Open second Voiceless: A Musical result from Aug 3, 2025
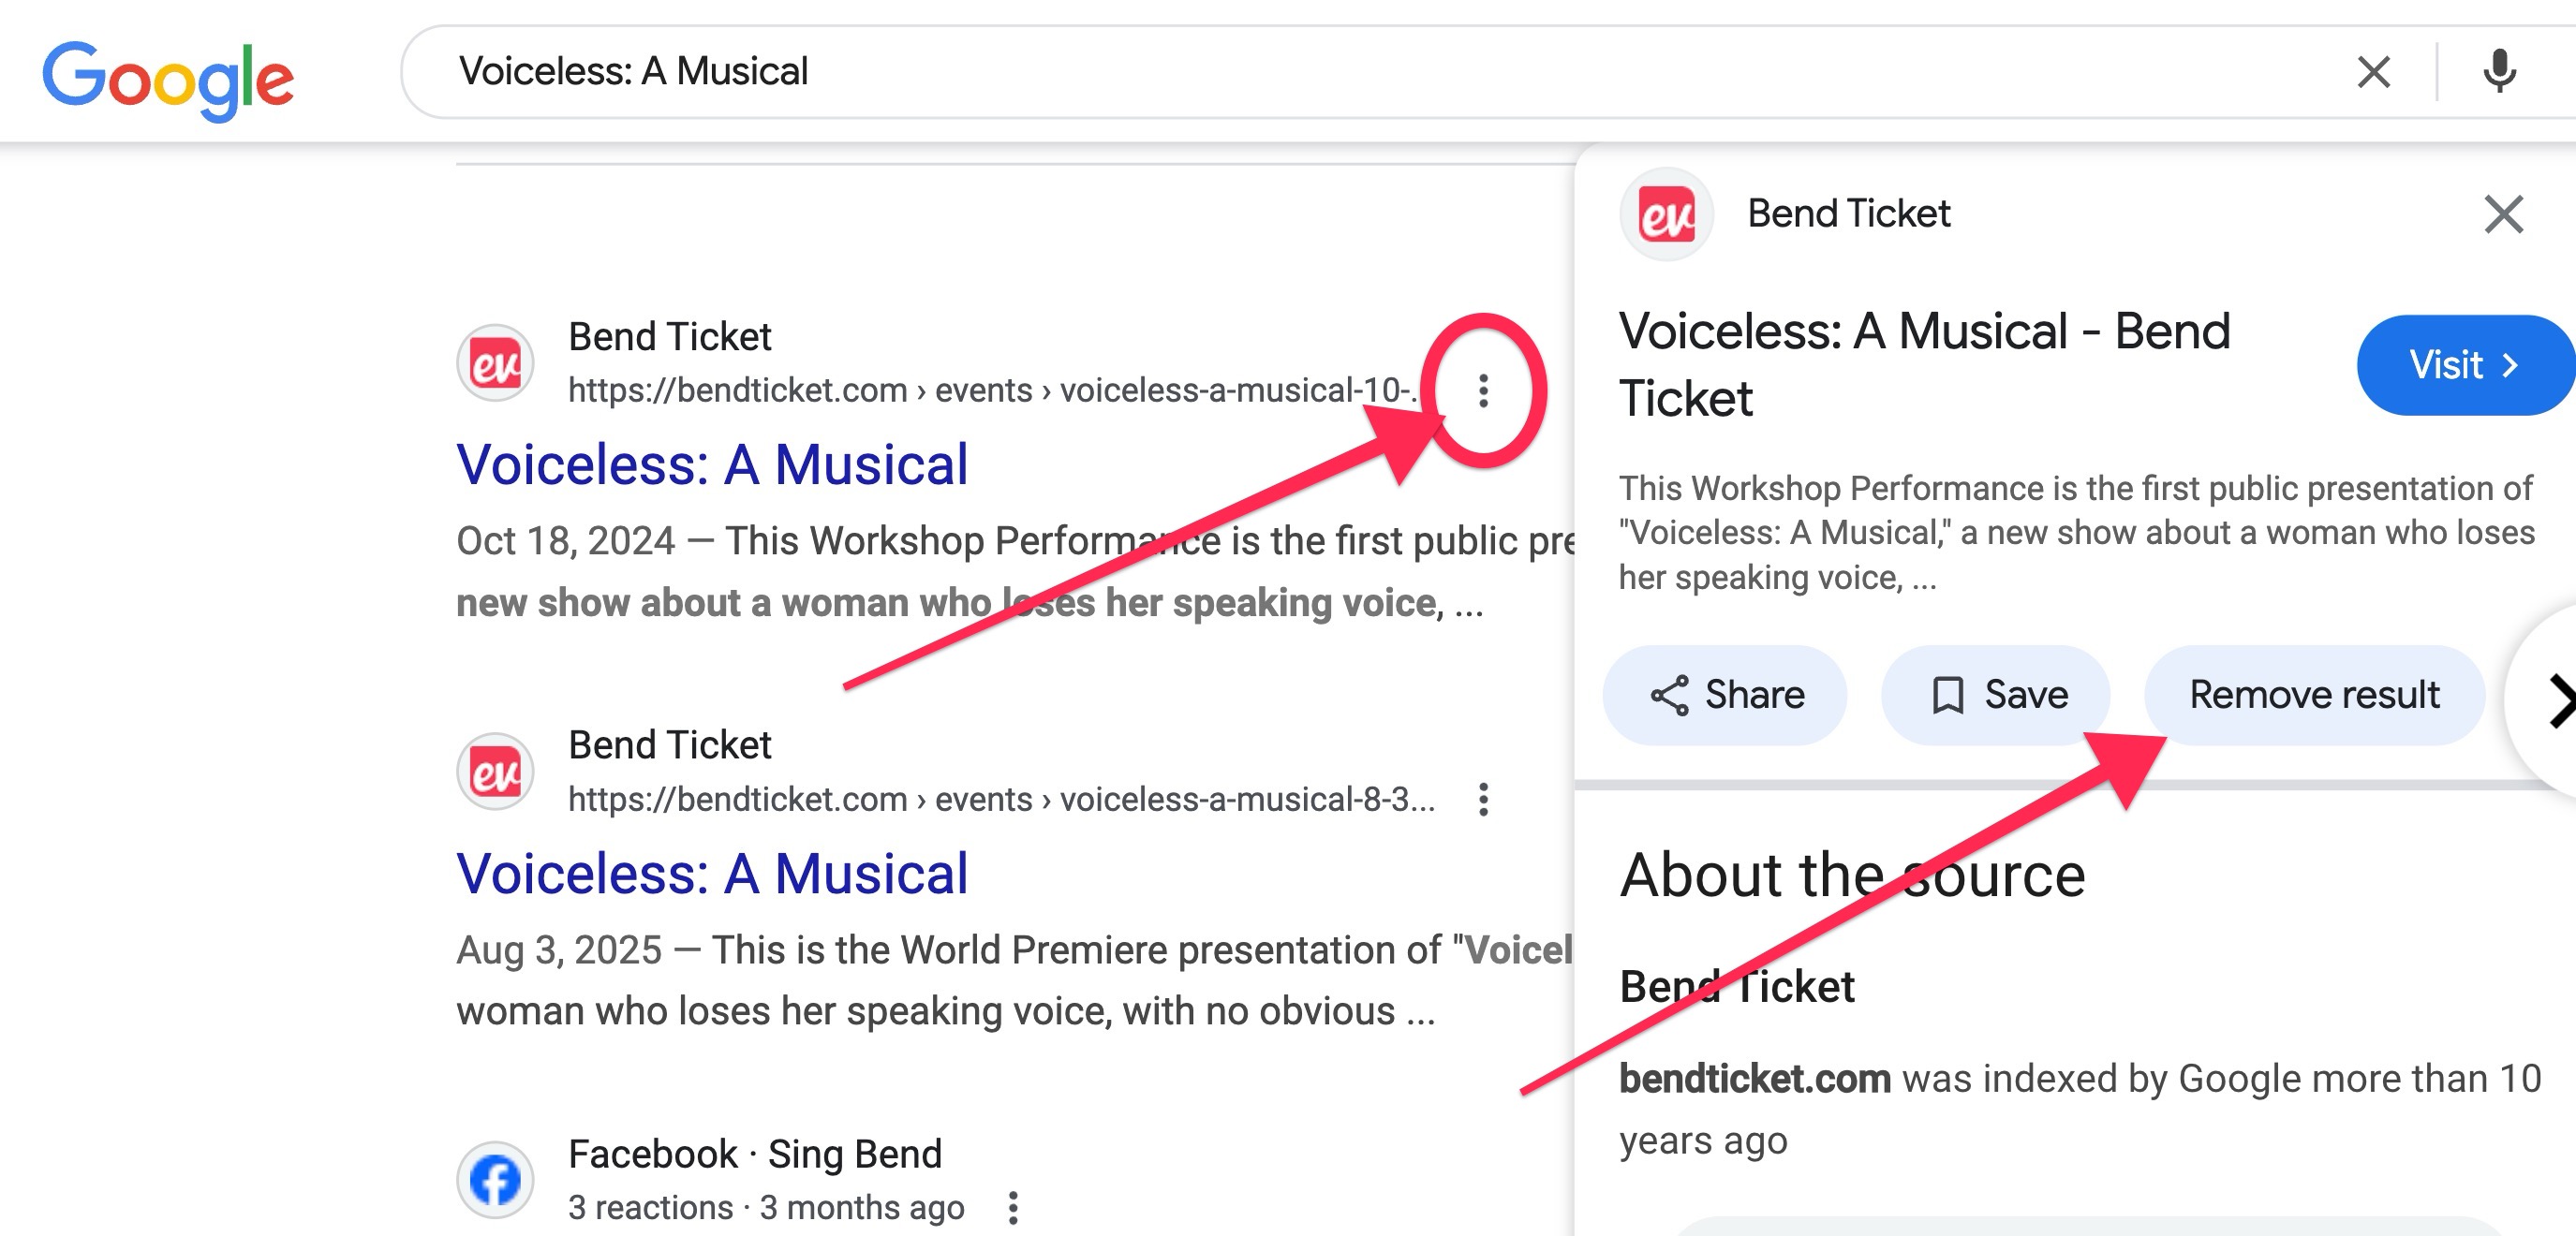Viewport: 2576px width, 1236px height. click(x=712, y=873)
